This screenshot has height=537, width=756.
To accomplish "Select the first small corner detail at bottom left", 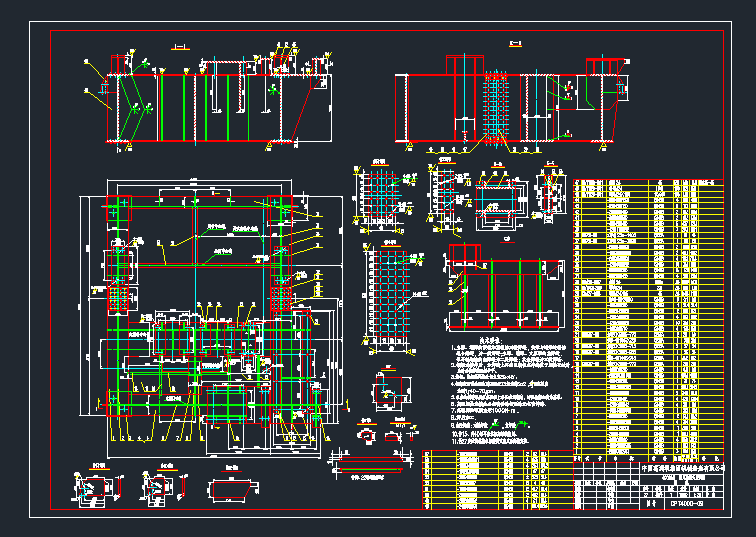I will click(97, 486).
